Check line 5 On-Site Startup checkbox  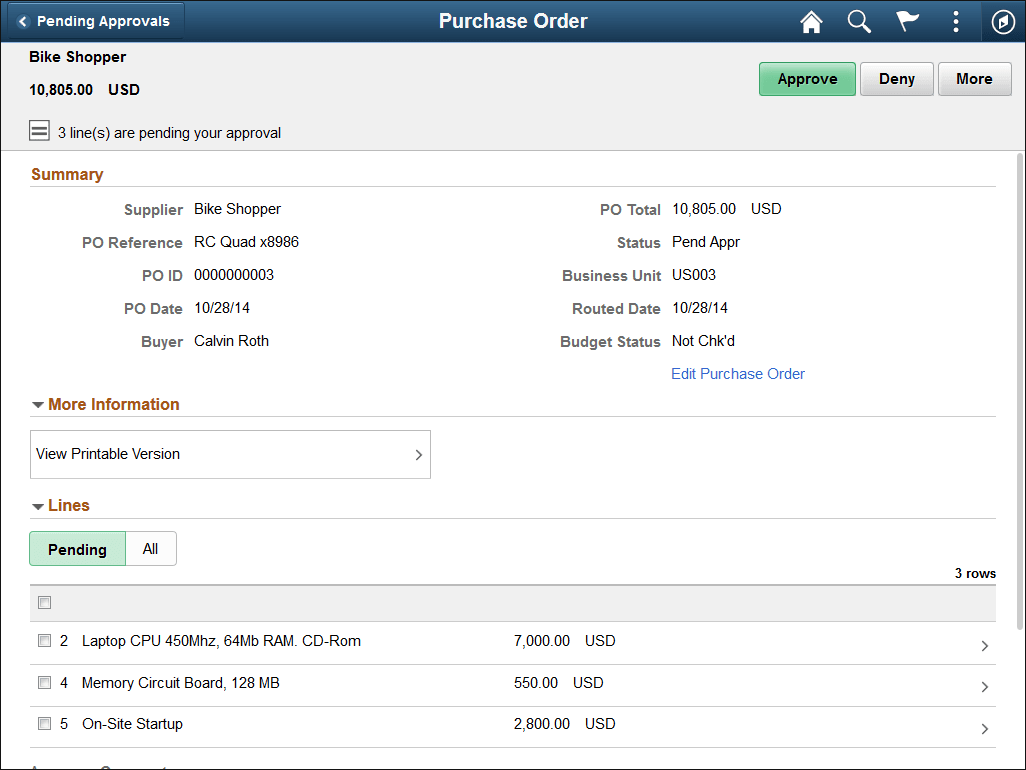(x=44, y=723)
